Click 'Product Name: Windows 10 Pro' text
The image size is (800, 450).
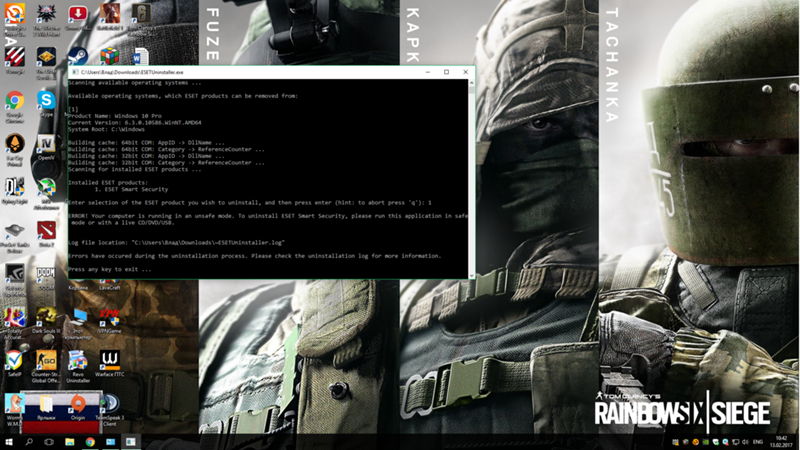(x=115, y=116)
